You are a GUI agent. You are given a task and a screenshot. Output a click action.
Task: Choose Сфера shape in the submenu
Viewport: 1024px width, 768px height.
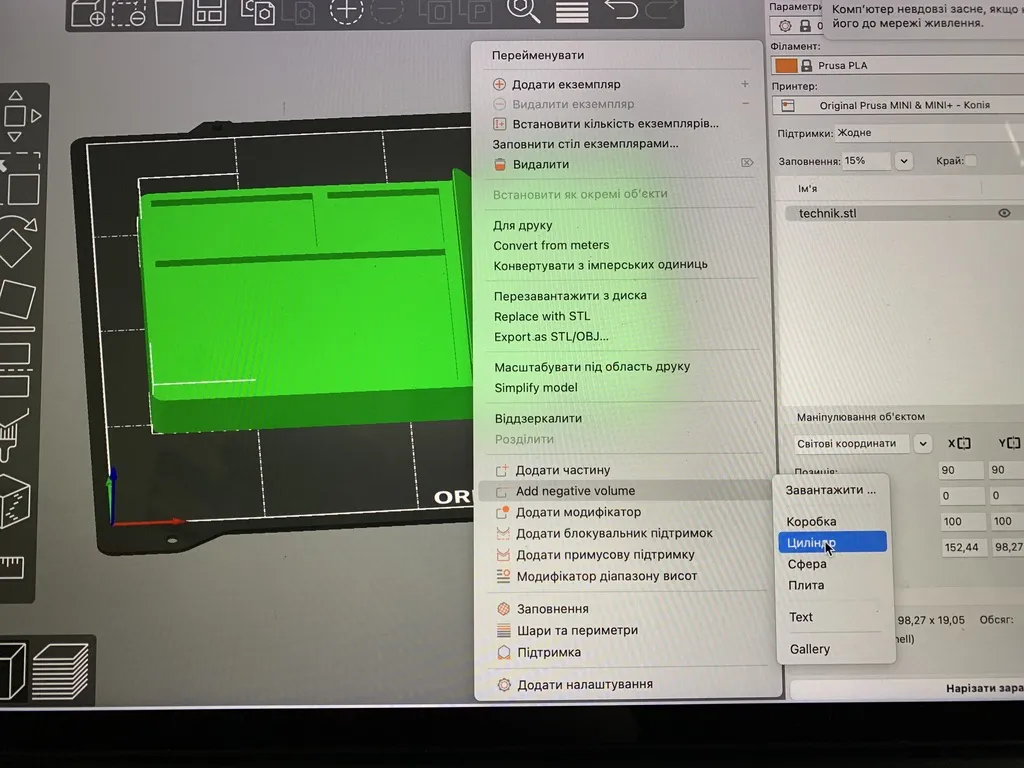[x=807, y=564]
